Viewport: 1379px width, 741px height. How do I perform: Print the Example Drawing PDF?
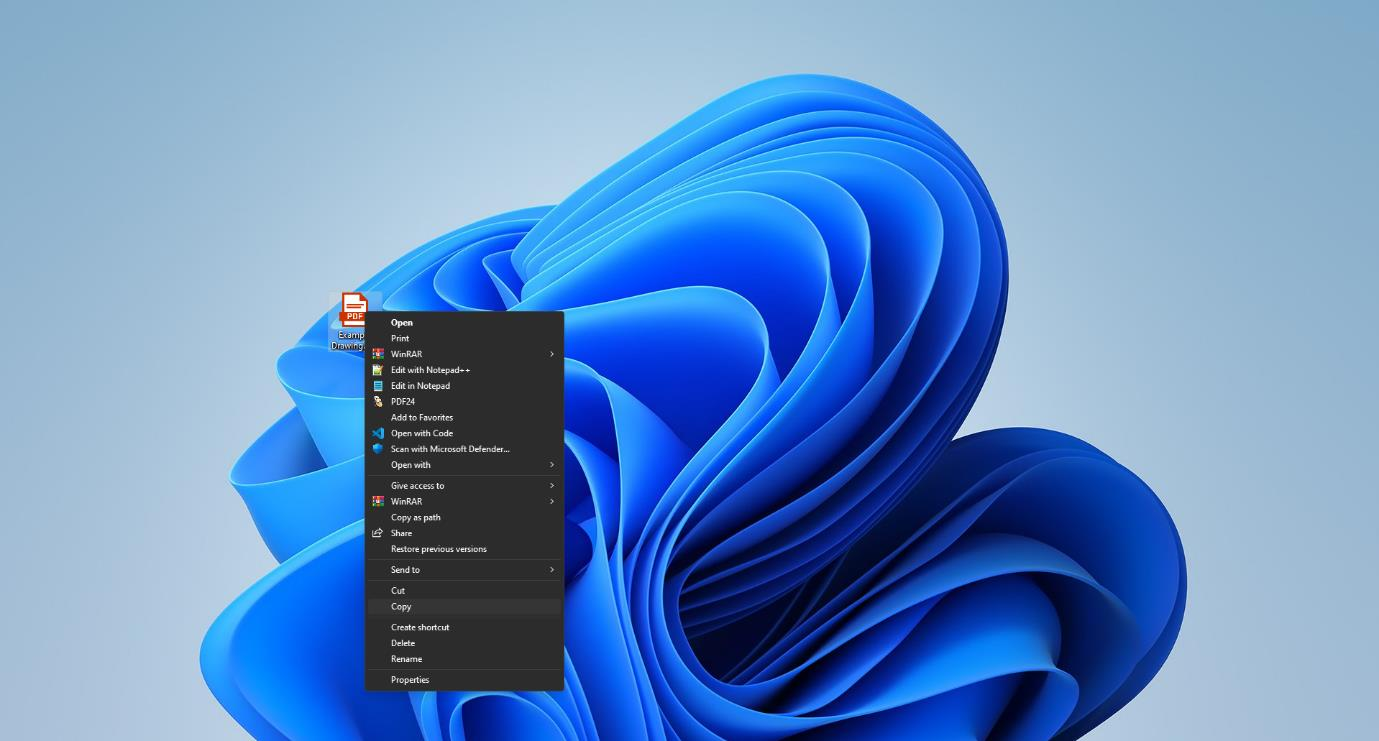coord(400,338)
